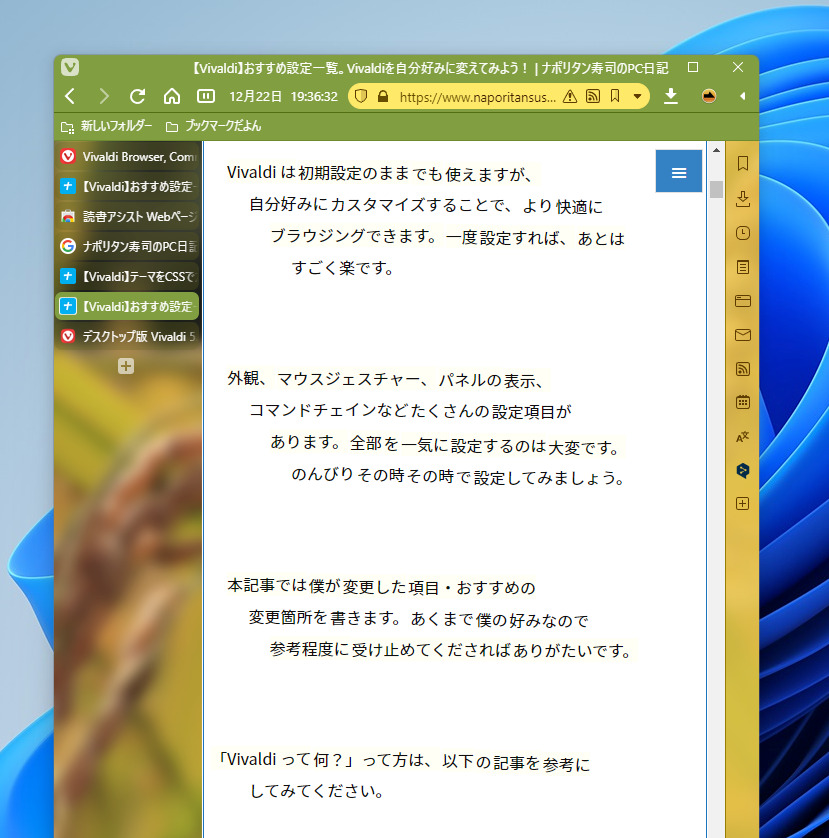Open the Window panel
The height and width of the screenshot is (838, 829).
click(742, 301)
